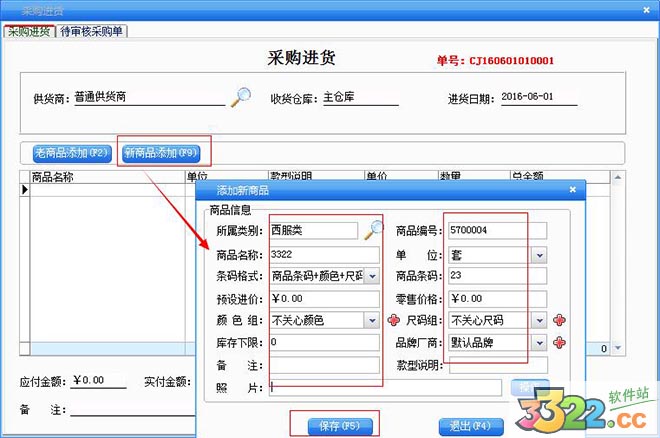
Task: Expand 条码格式 dropdown
Action: point(372,276)
